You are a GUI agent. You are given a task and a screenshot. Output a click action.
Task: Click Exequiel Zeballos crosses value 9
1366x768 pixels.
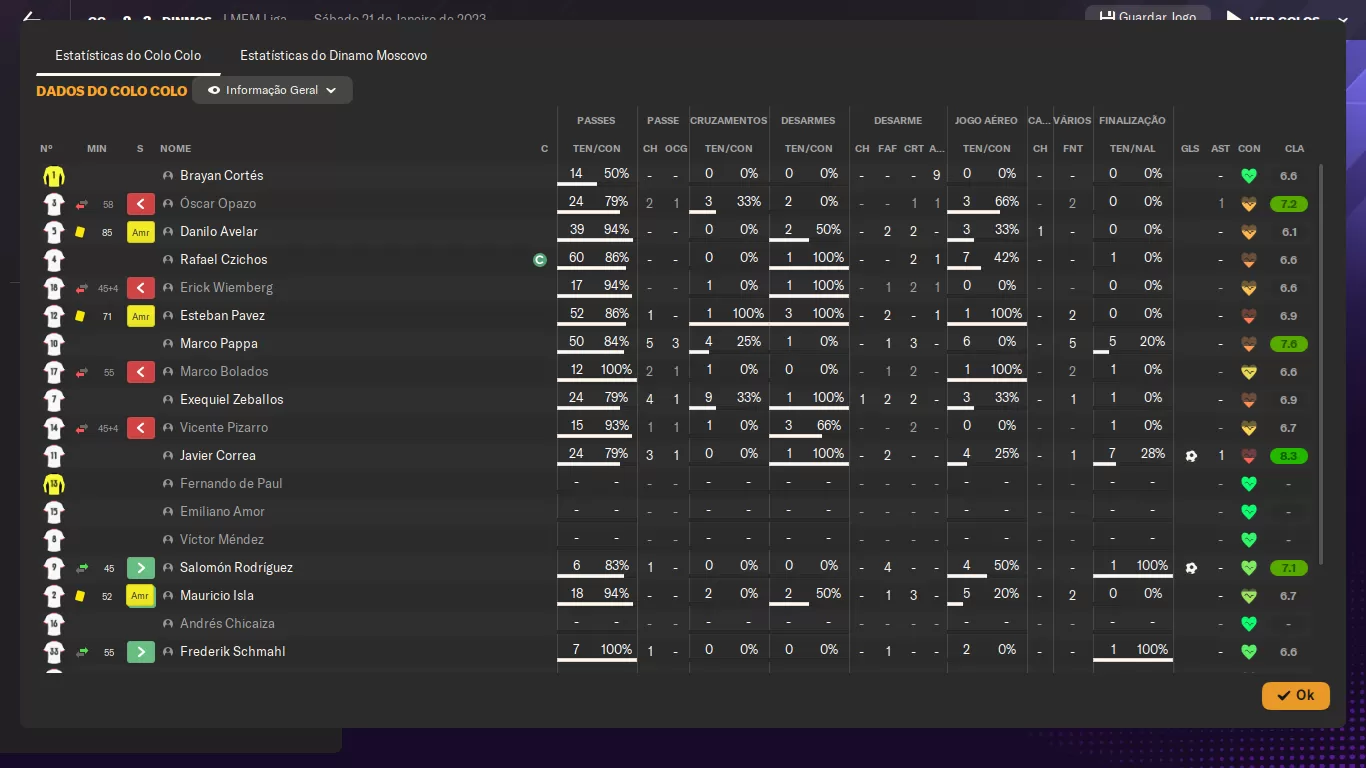coord(708,399)
